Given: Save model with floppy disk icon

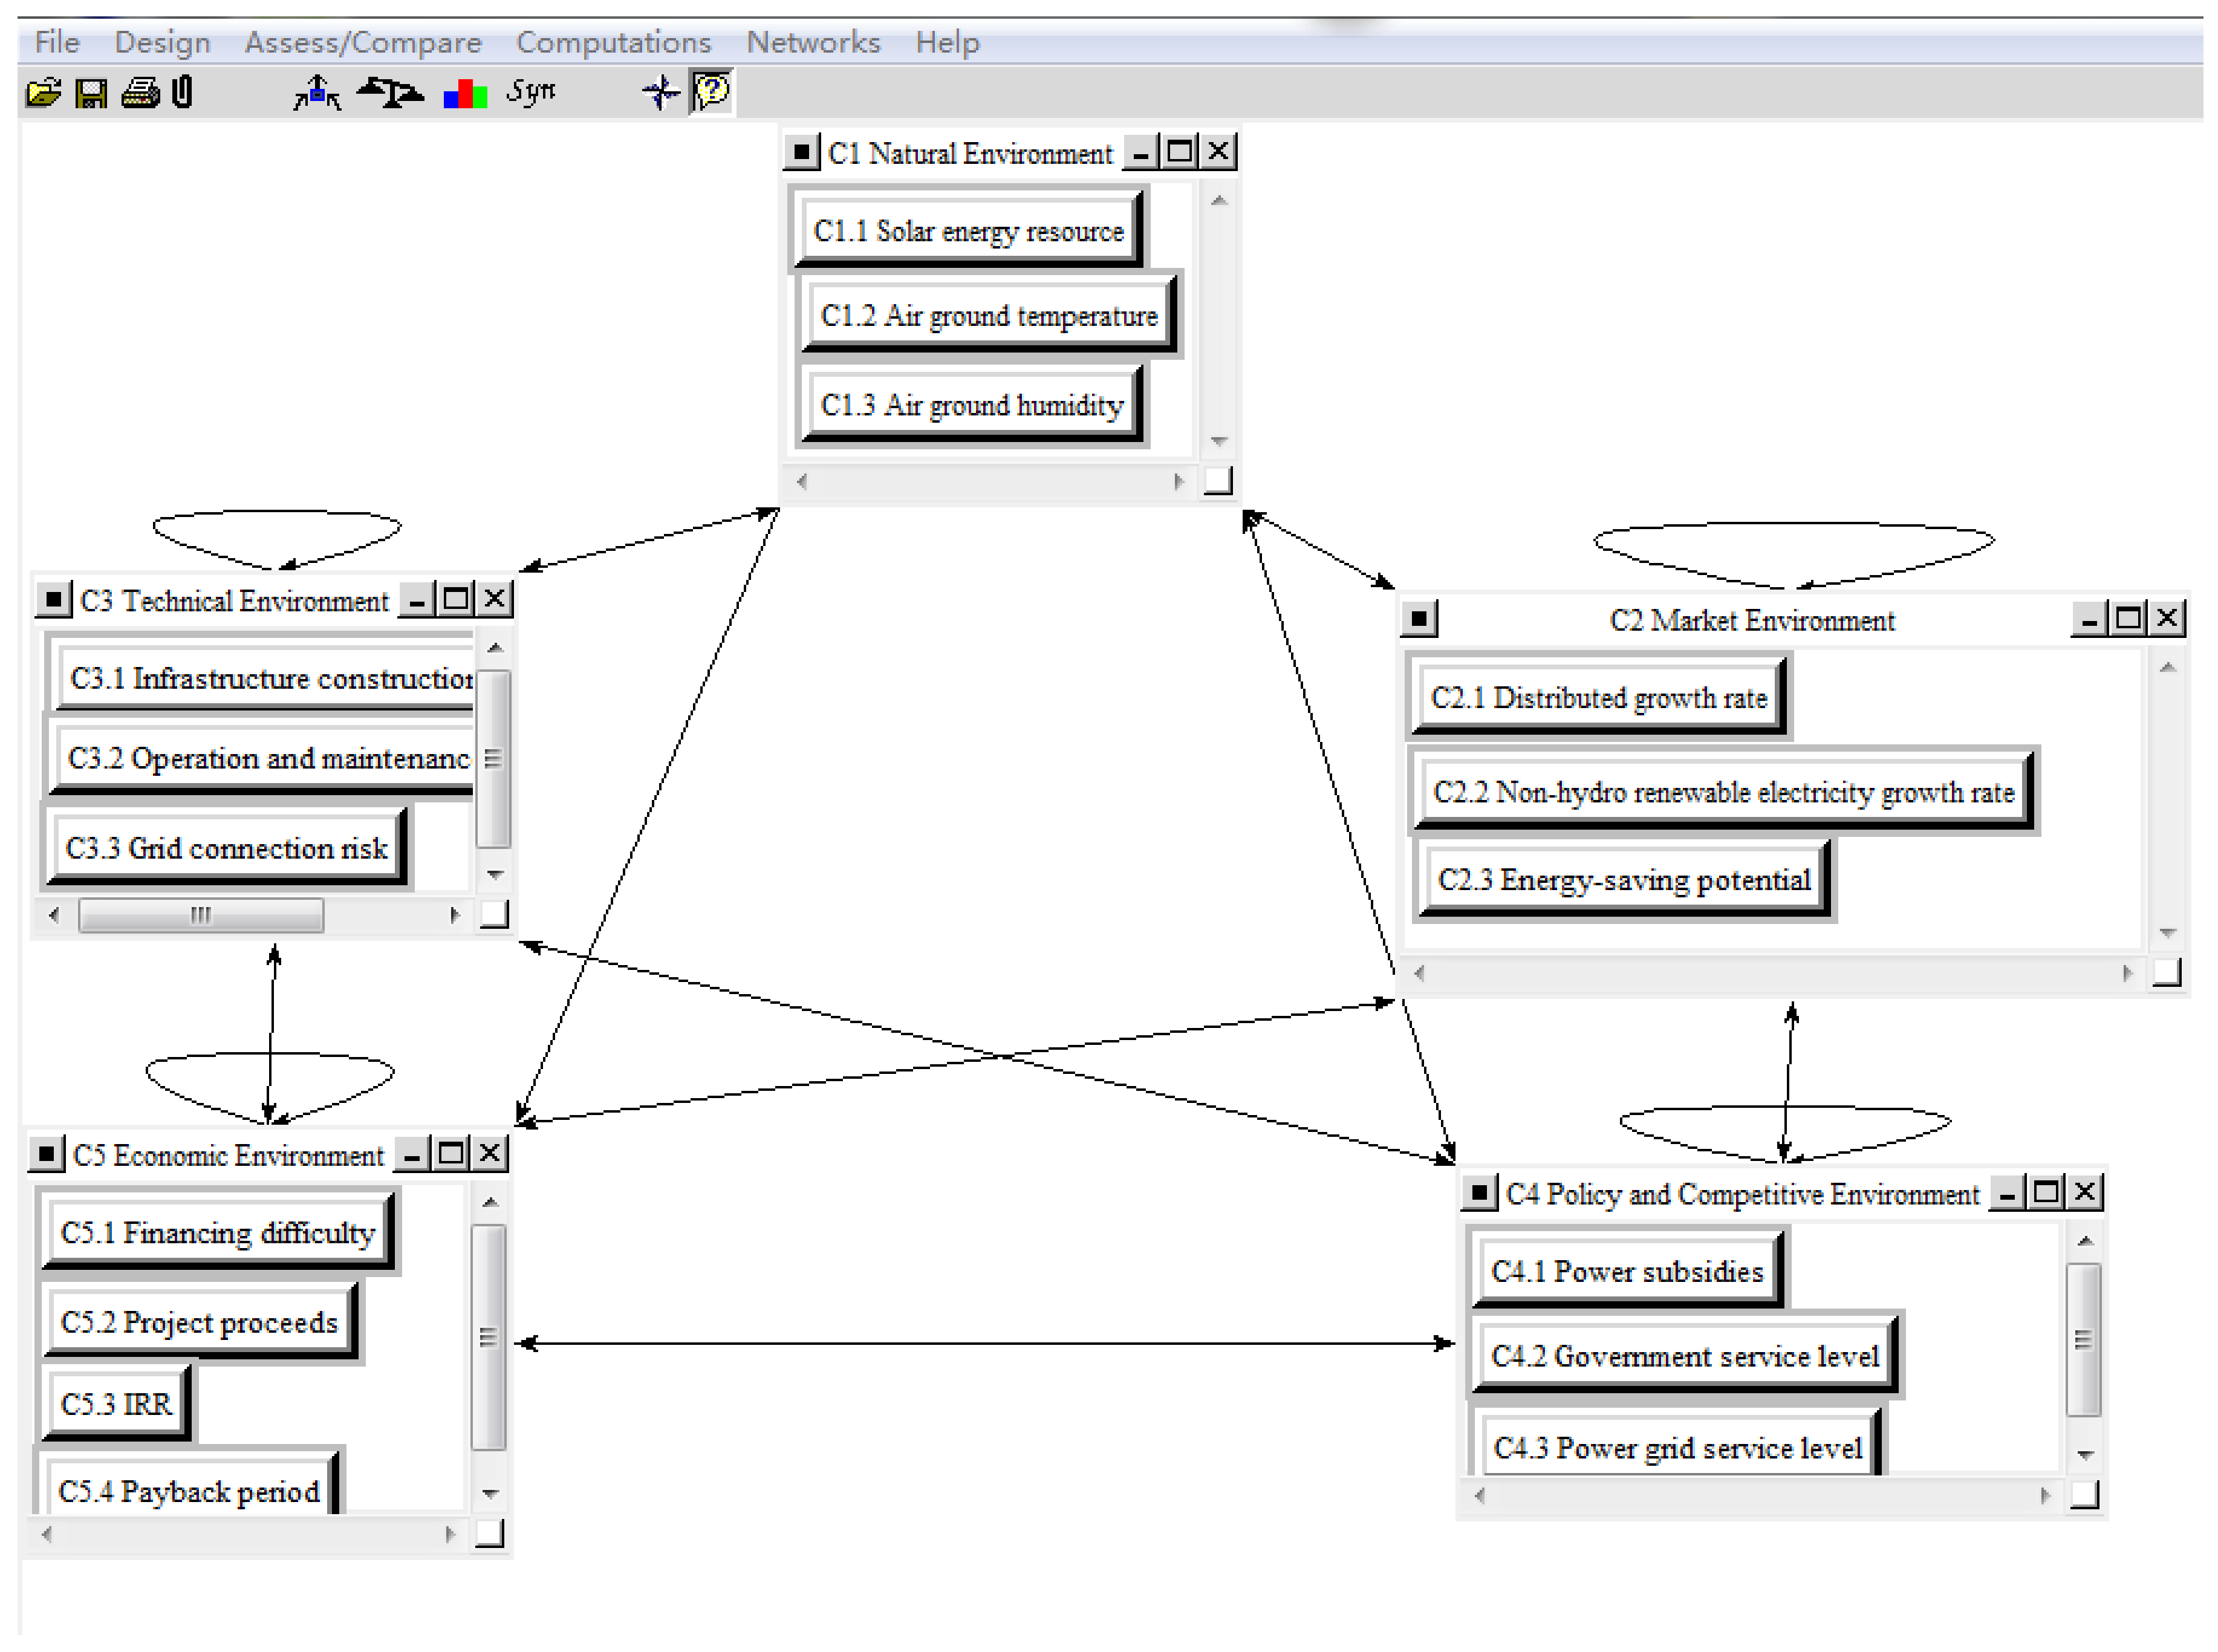Looking at the screenshot, I should (91, 93).
